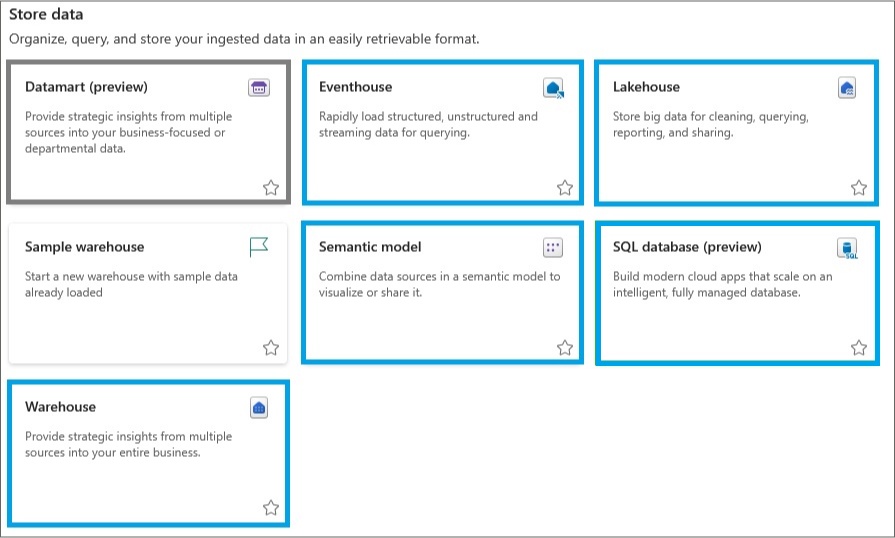This screenshot has width=895, height=538.
Task: Click the Sample warehouse flag icon
Action: click(259, 247)
